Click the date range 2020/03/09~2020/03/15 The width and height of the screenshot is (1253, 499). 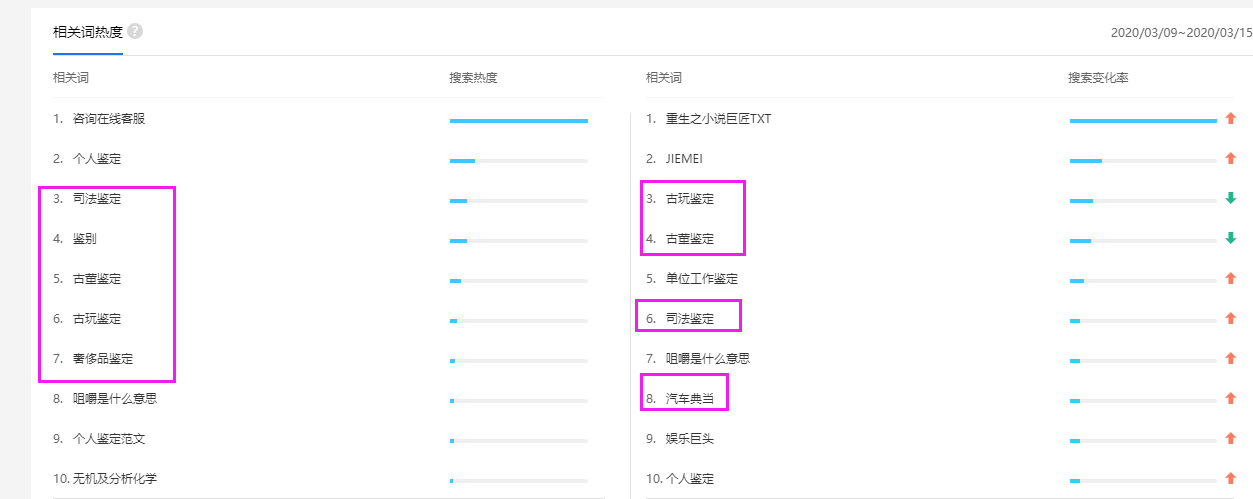[1180, 33]
